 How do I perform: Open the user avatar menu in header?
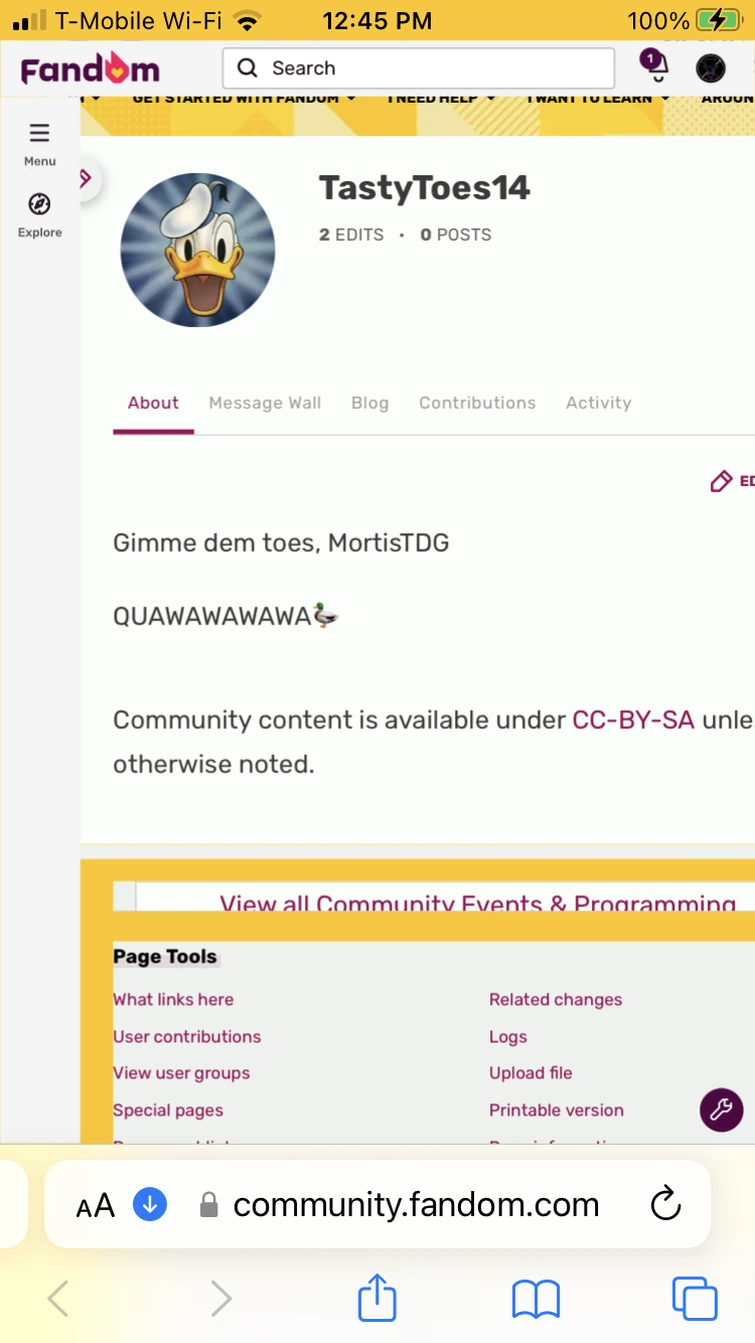pyautogui.click(x=711, y=68)
